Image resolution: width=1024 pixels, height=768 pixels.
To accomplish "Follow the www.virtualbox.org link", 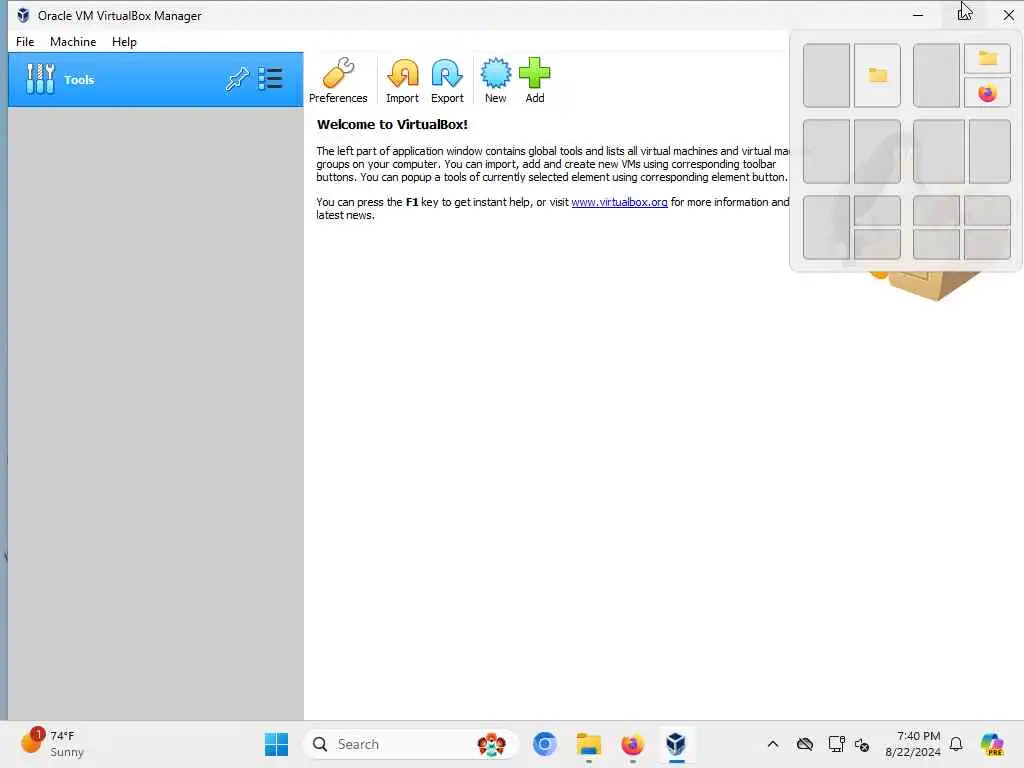I will tap(619, 202).
